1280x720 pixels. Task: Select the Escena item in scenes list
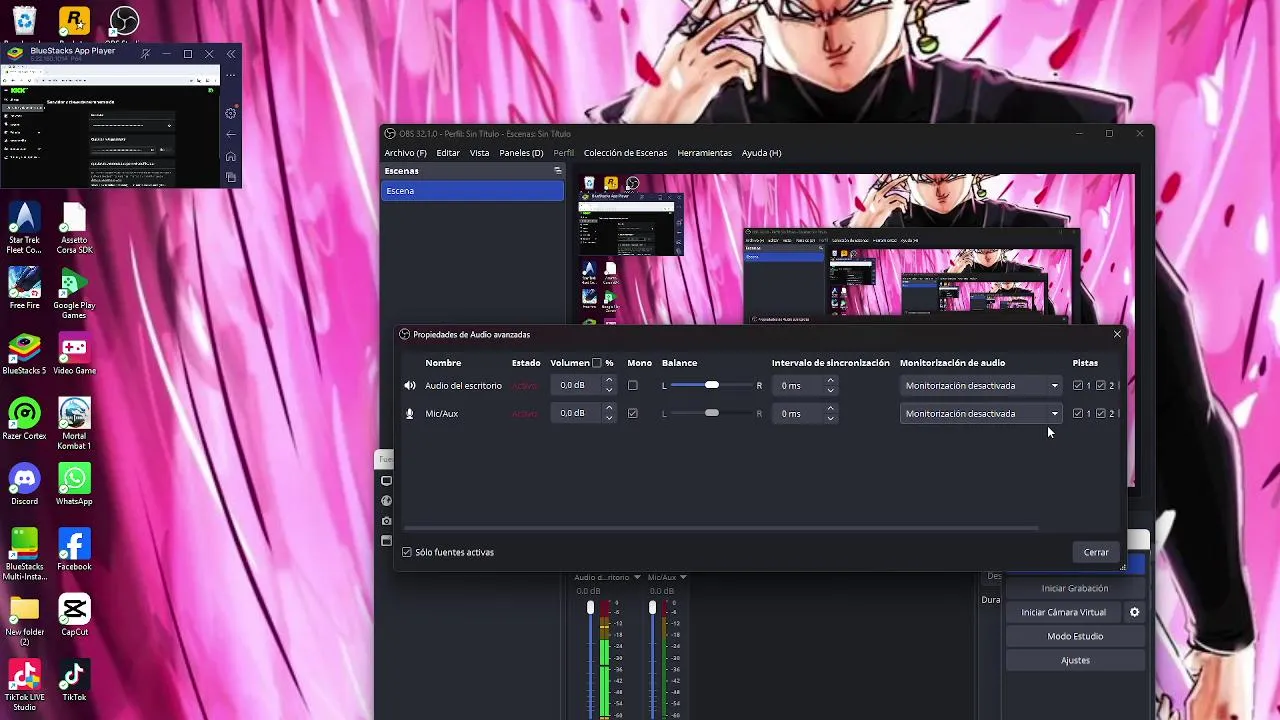[472, 191]
